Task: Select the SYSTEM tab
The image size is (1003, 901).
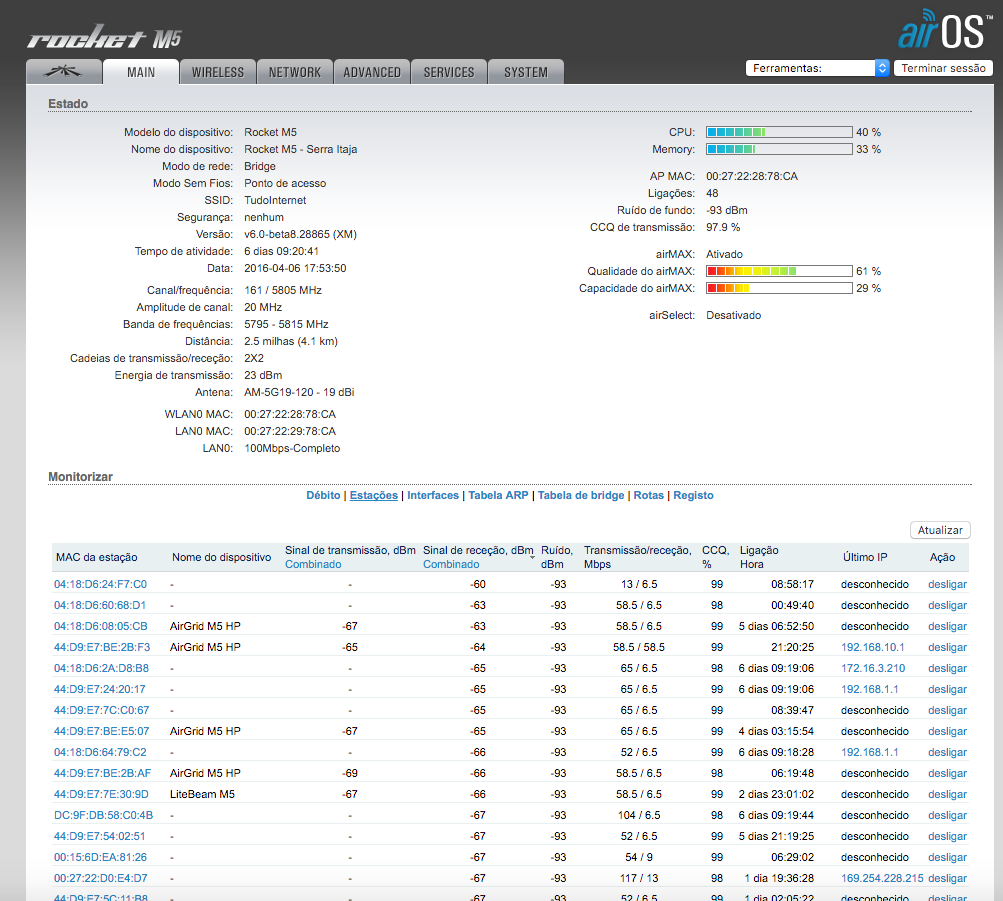Action: coord(526,72)
